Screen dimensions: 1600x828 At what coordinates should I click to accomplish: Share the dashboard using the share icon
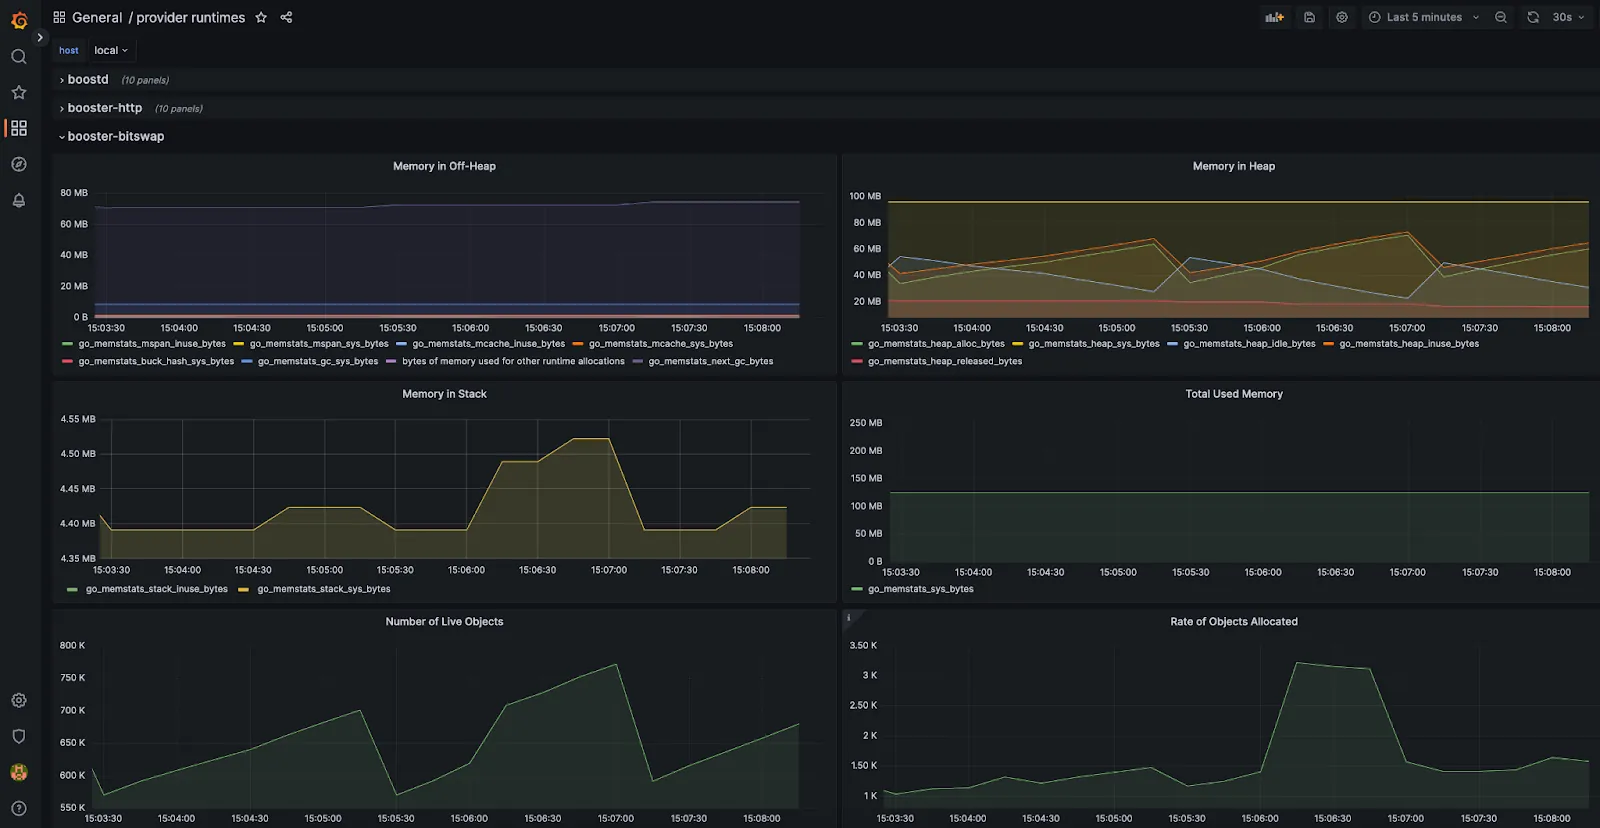[x=286, y=17]
